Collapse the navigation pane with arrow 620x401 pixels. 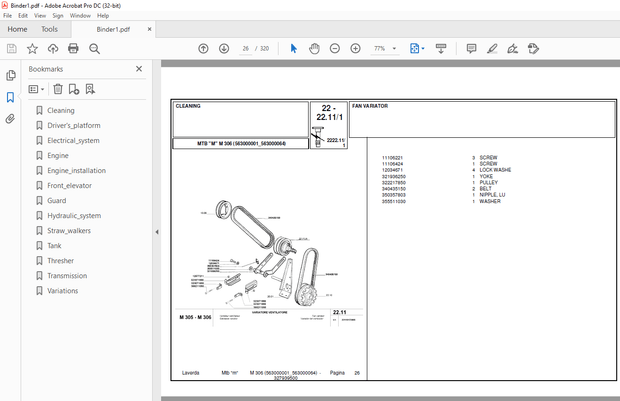coord(157,232)
